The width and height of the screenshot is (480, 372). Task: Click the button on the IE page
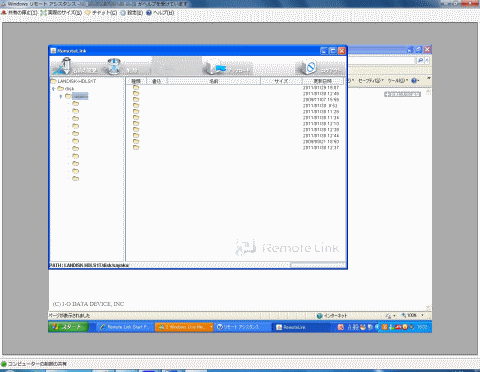click(x=402, y=94)
